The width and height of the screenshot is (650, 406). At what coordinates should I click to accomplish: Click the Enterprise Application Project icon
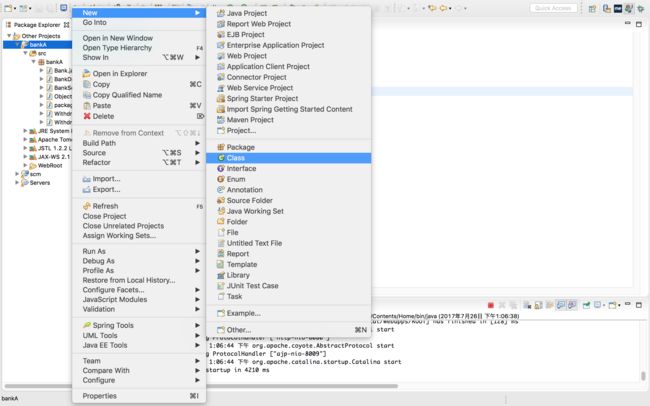(221, 45)
